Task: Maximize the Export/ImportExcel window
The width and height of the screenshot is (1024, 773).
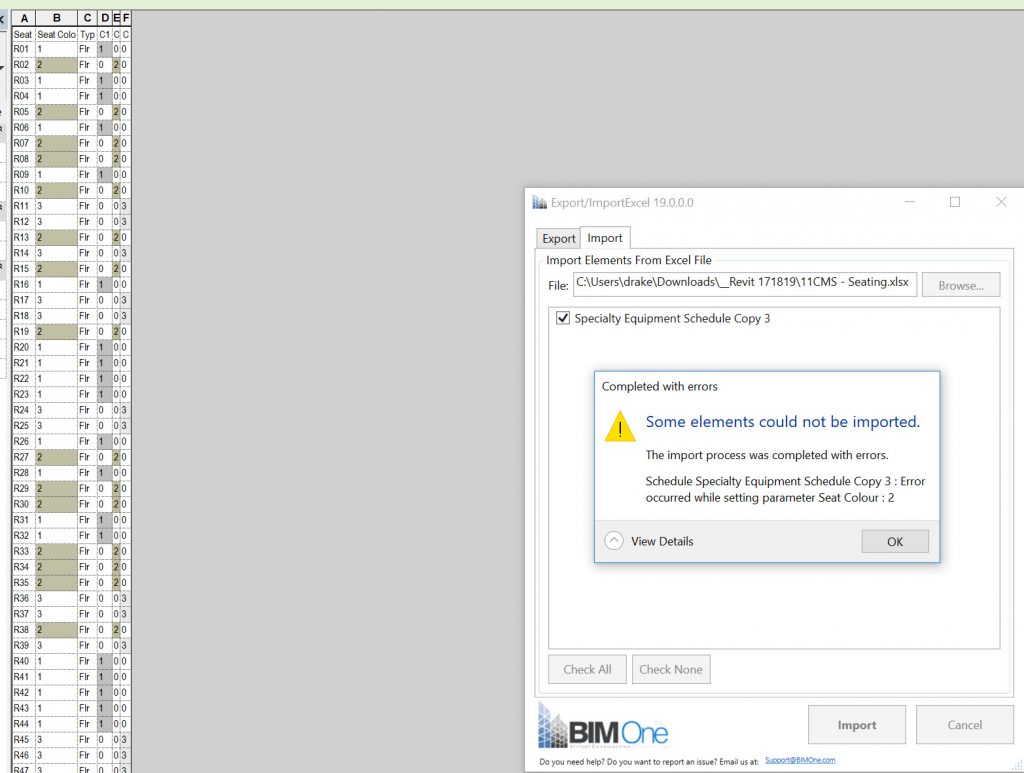Action: (954, 202)
